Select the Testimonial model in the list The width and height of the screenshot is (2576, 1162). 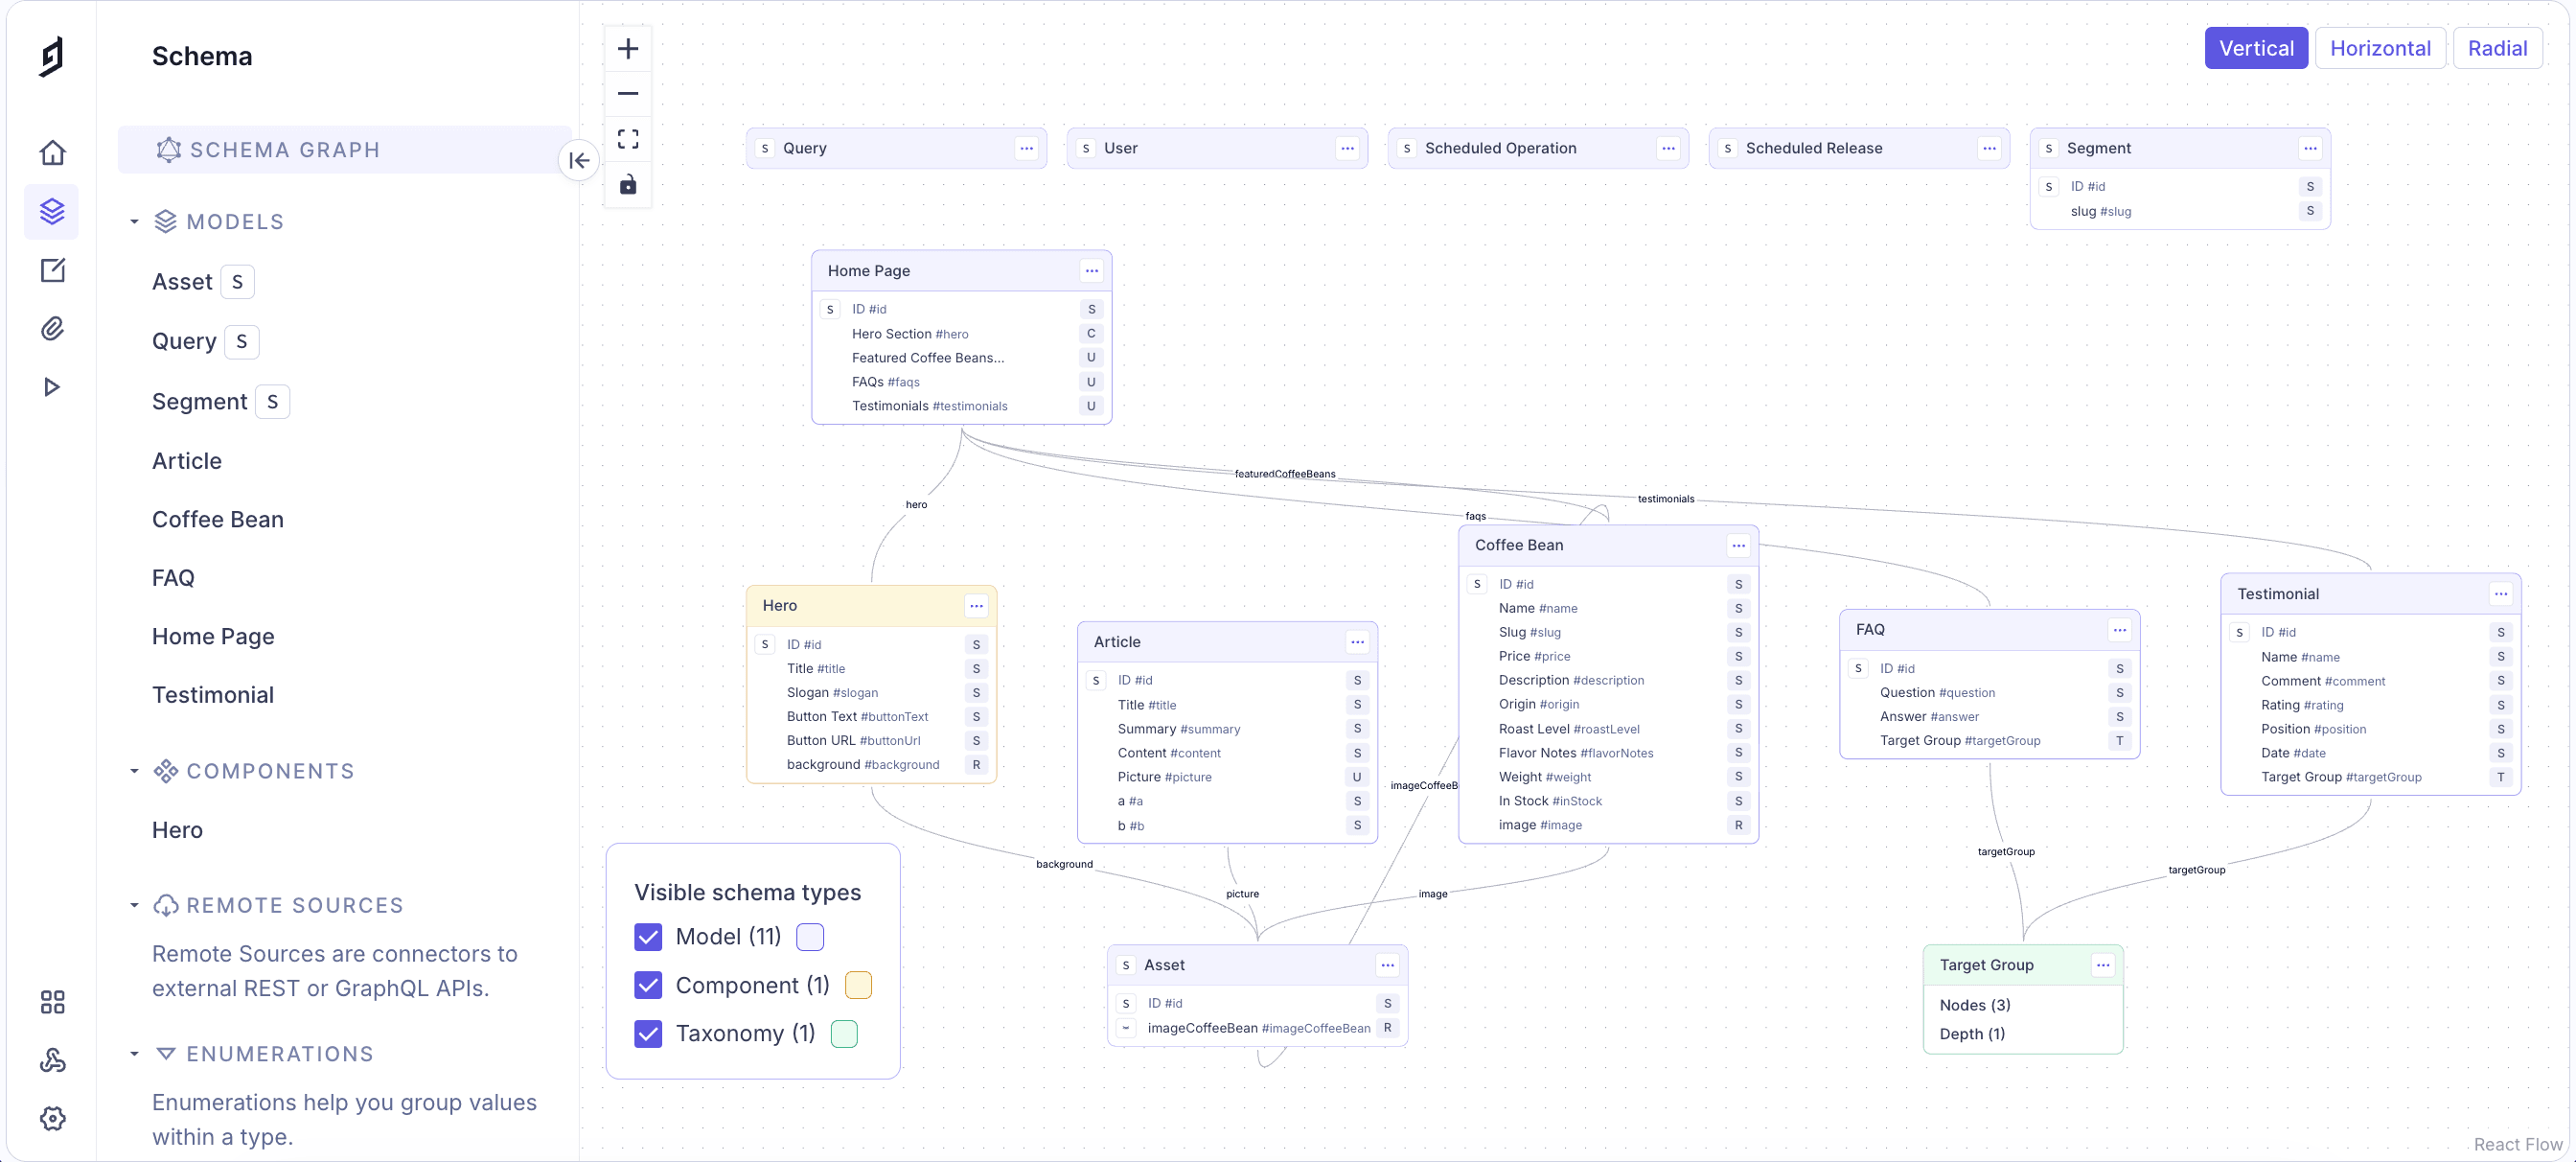click(x=213, y=694)
